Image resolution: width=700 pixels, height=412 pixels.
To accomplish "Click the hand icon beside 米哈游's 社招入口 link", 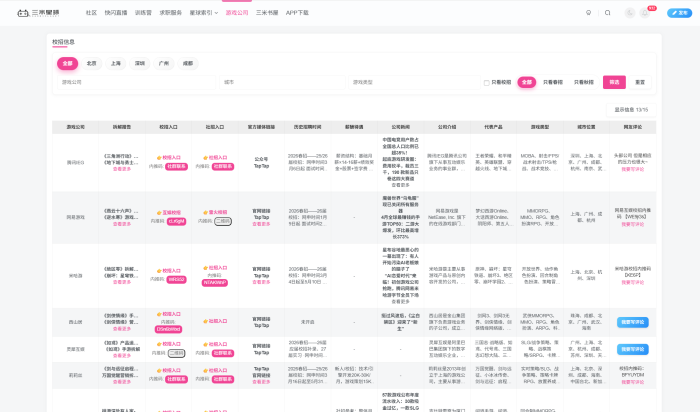I will pyautogui.click(x=205, y=268).
